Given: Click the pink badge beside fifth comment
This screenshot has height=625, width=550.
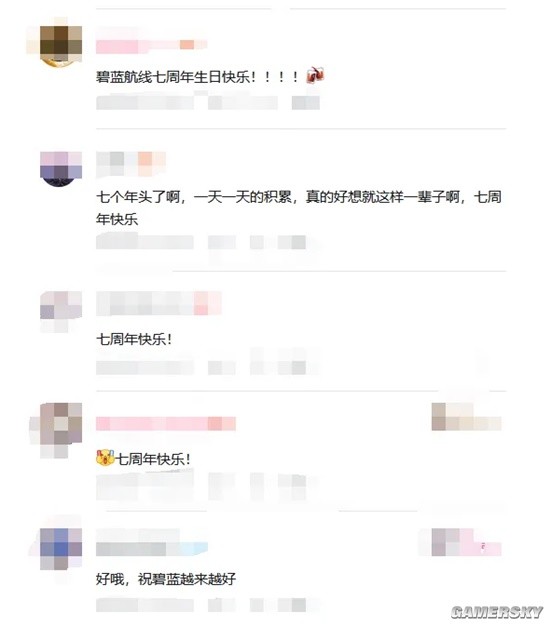Looking at the screenshot, I should [466, 542].
